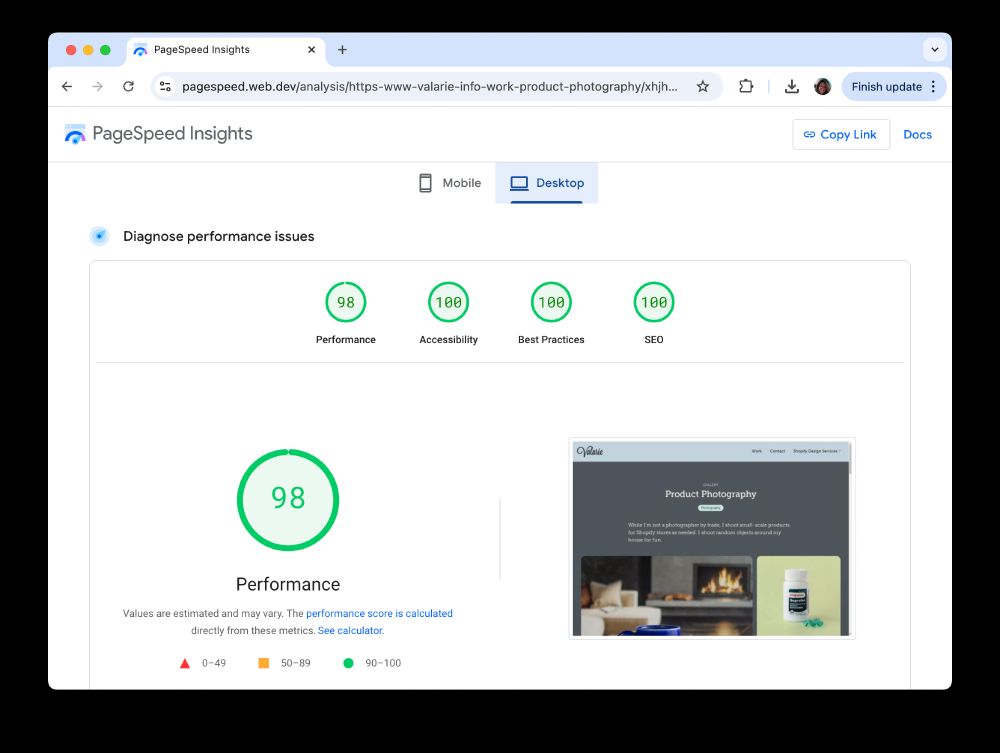The image size is (1000, 753).
Task: Switch to the Mobile tab
Action: coord(448,183)
